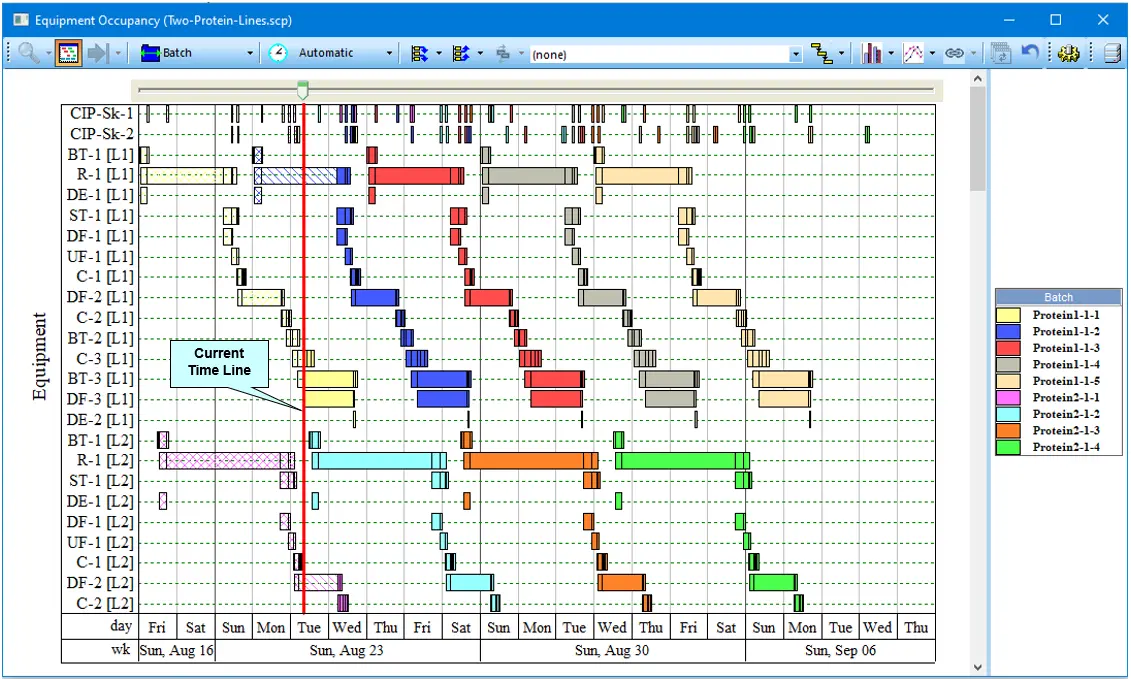Expand the Gantt chart icon dropdown

(x=842, y=53)
